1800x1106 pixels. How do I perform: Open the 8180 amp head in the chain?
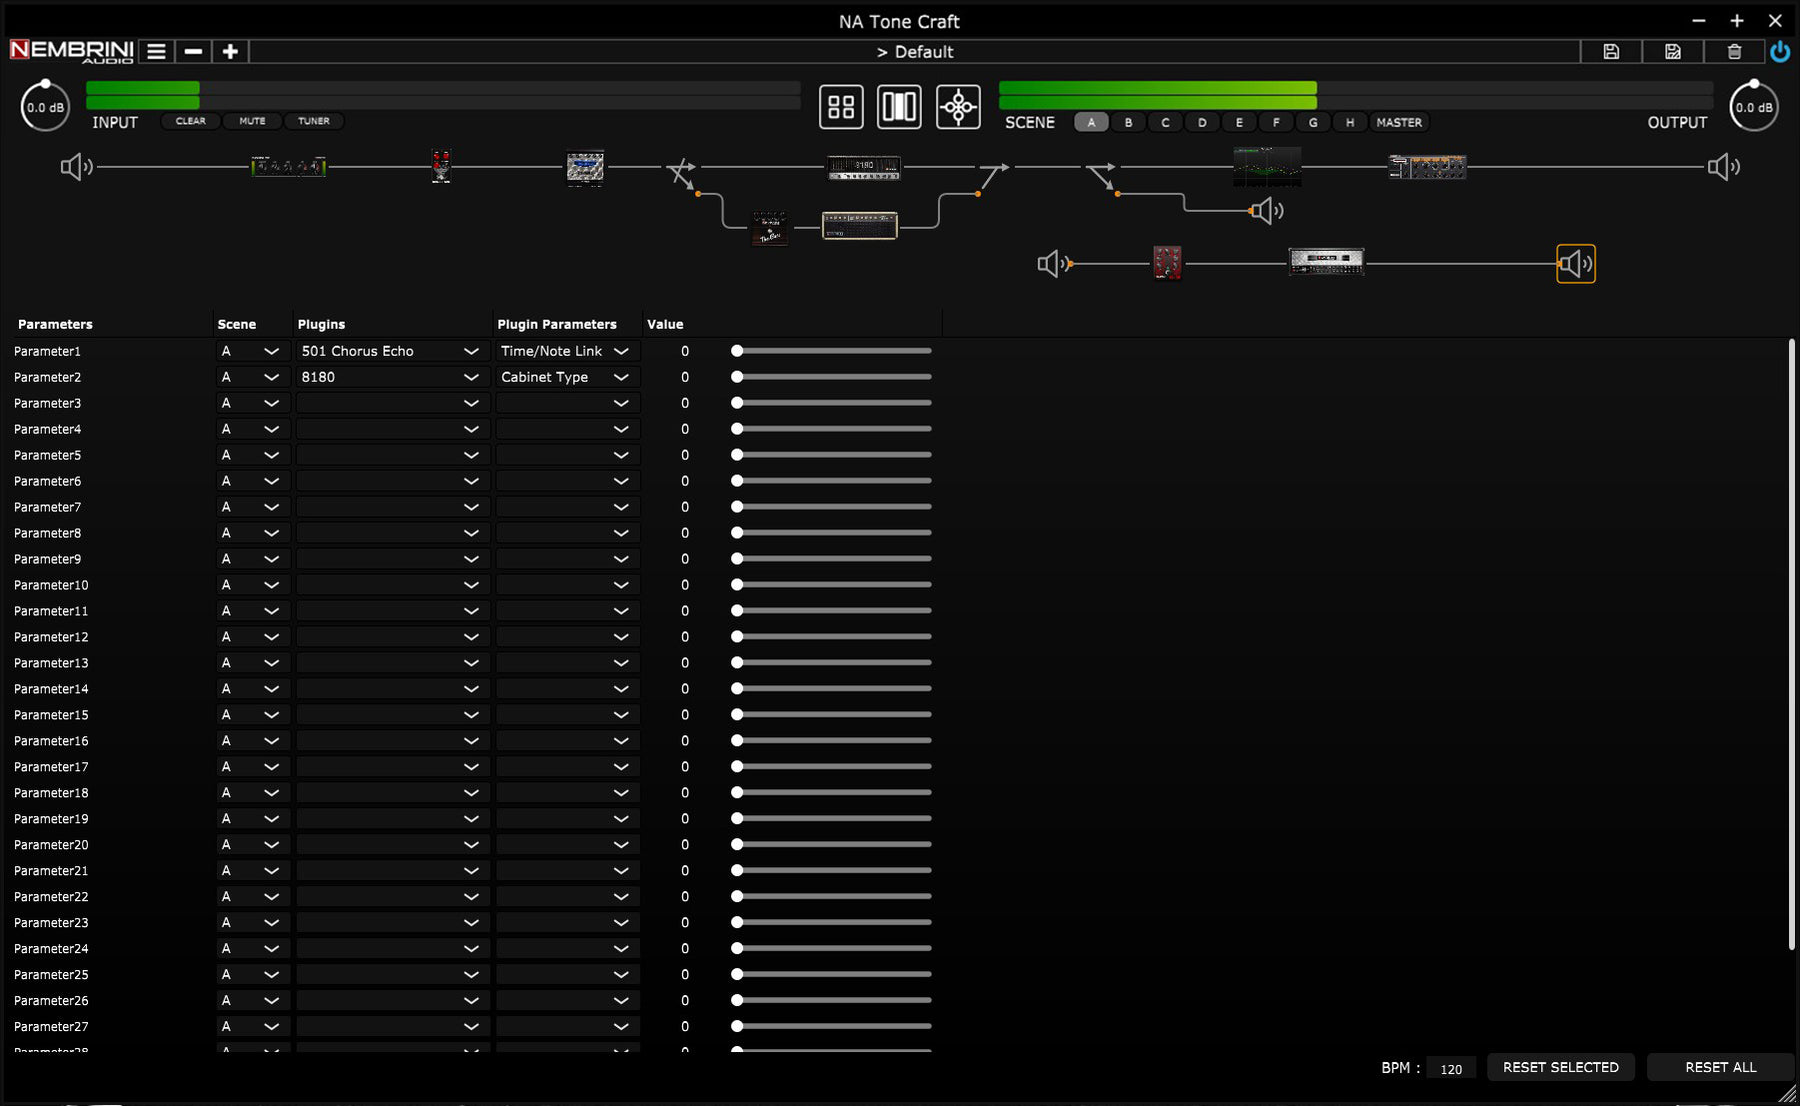864,168
